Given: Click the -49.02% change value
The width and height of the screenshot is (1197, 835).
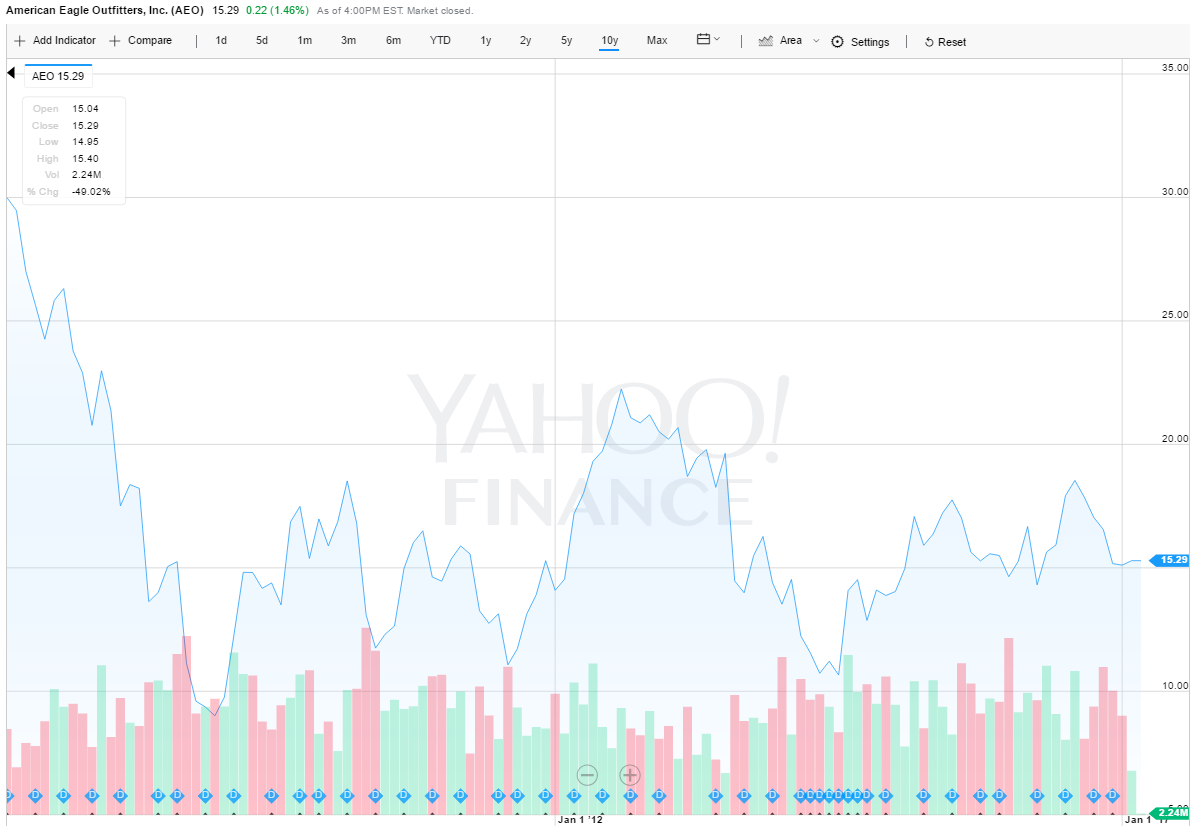Looking at the screenshot, I should tap(91, 192).
